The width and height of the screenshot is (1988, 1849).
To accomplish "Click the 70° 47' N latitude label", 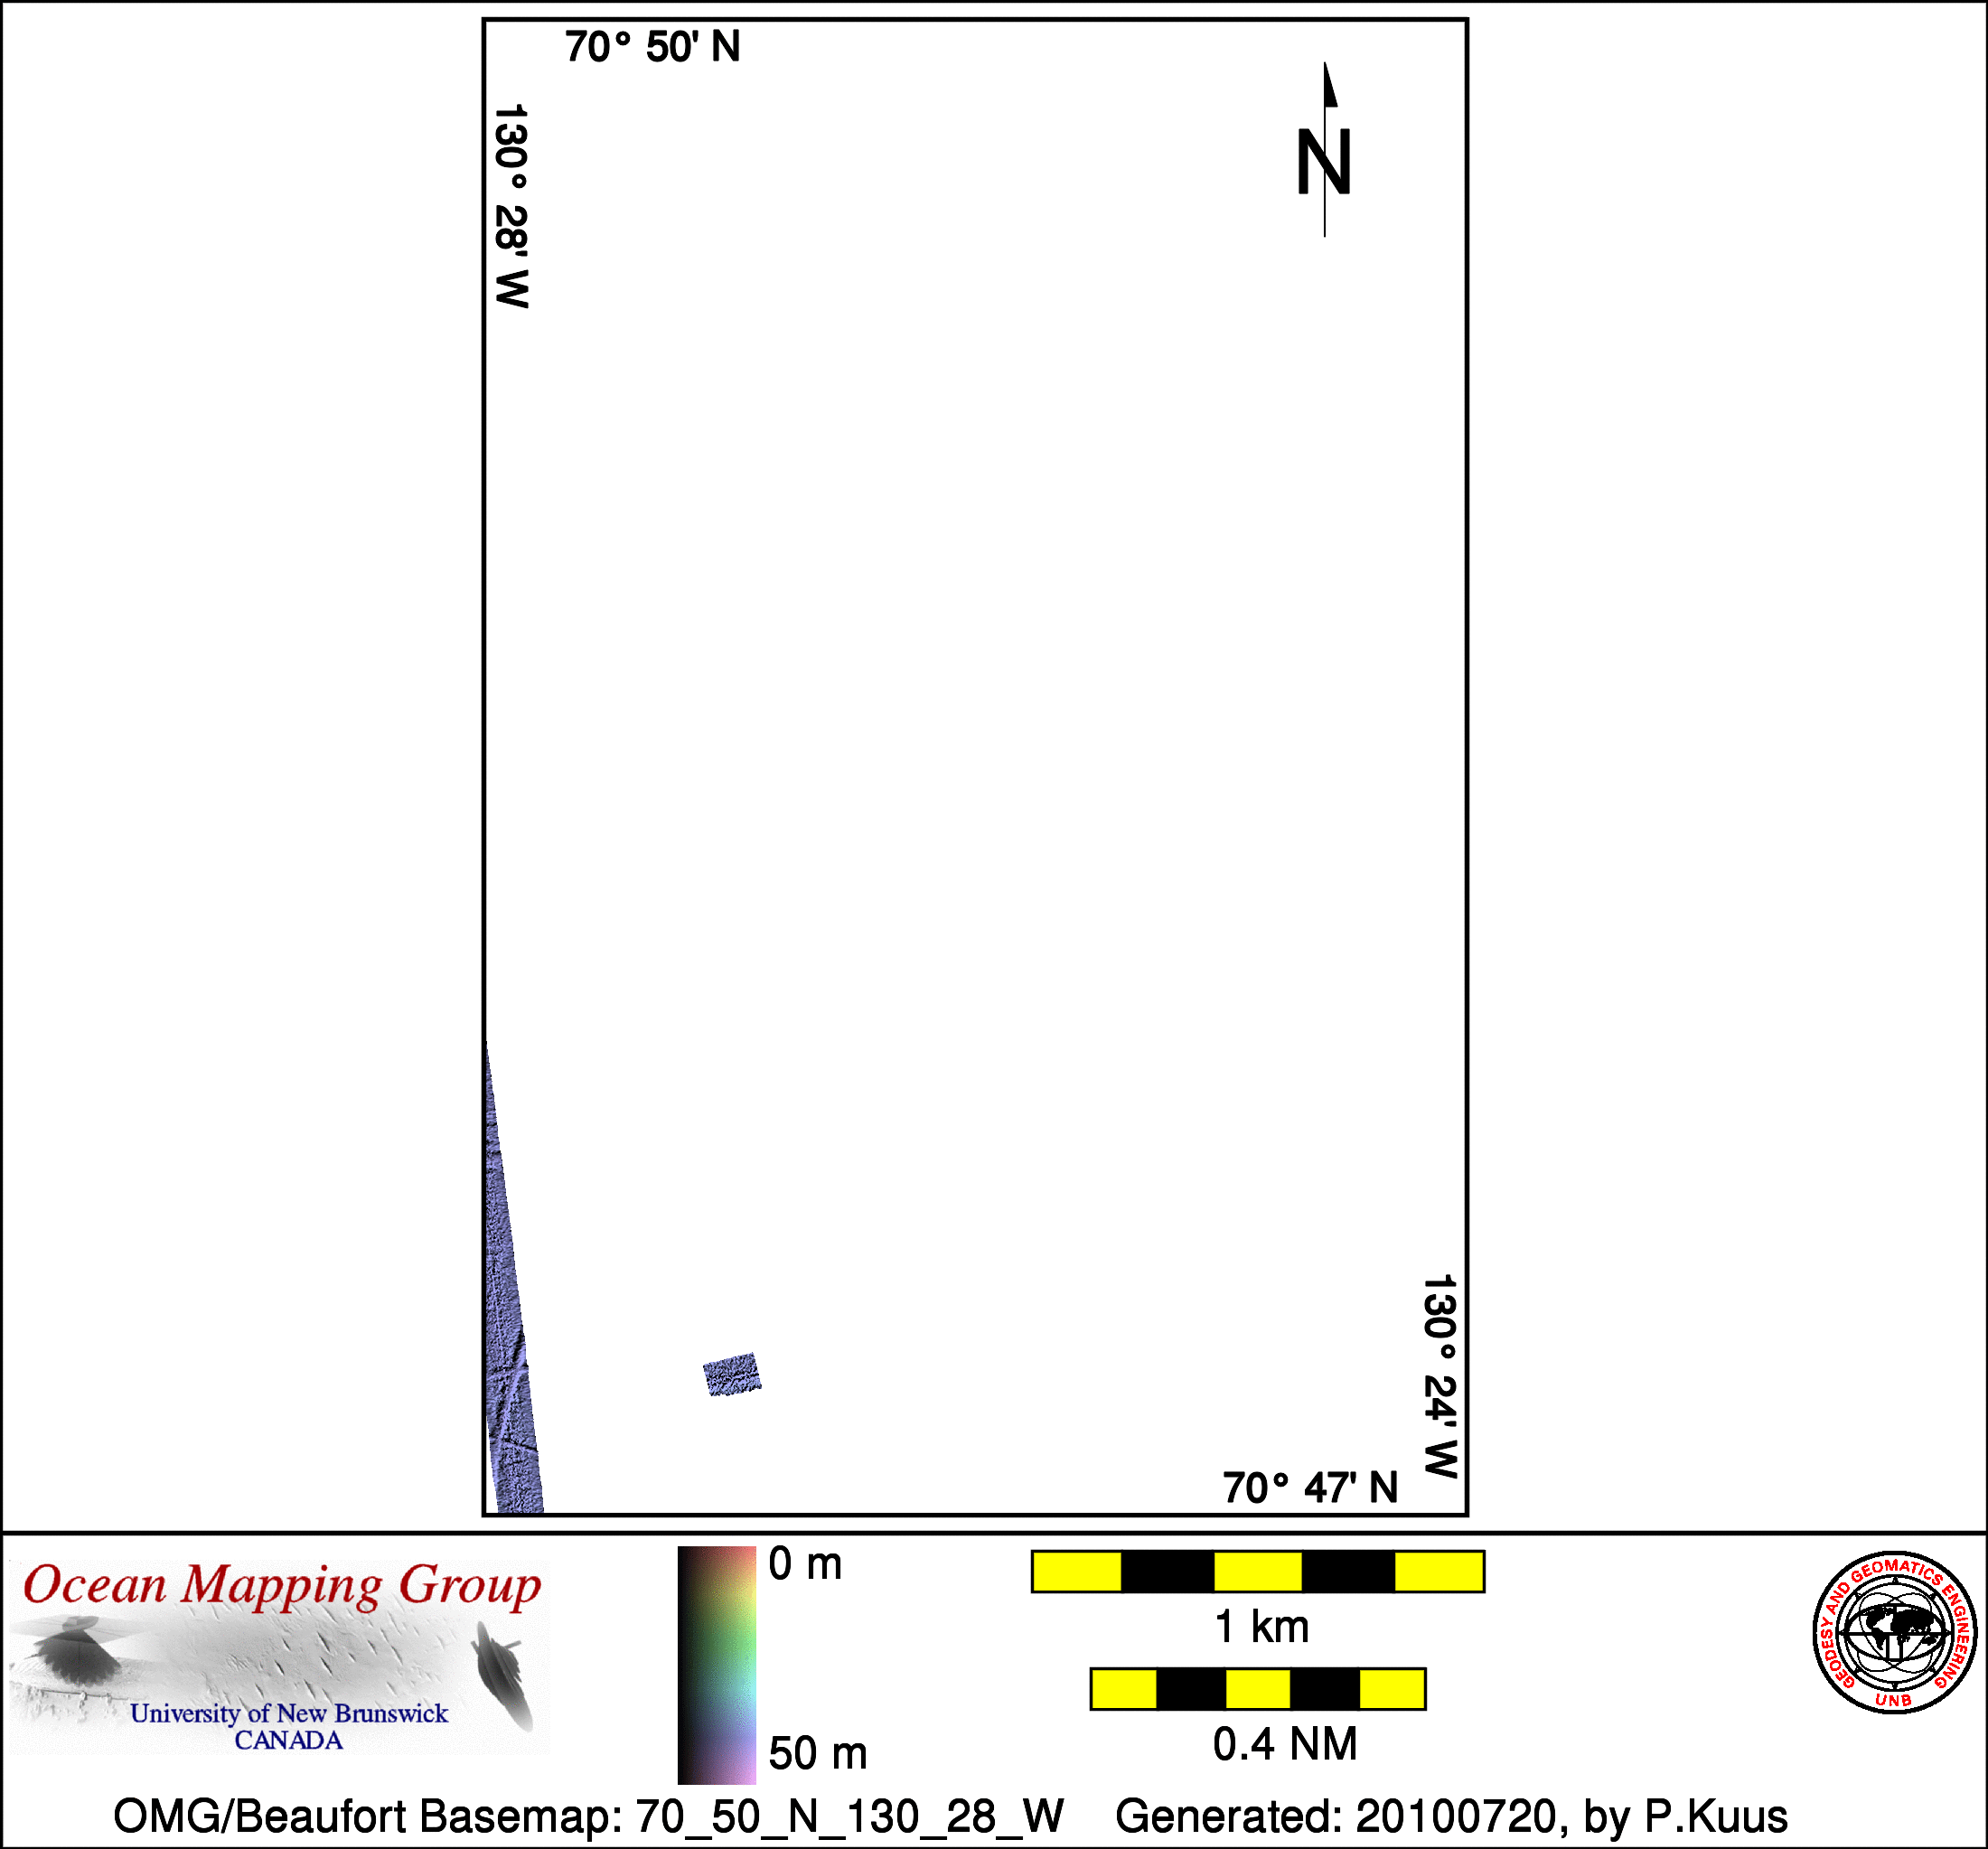I will pyautogui.click(x=1310, y=1488).
